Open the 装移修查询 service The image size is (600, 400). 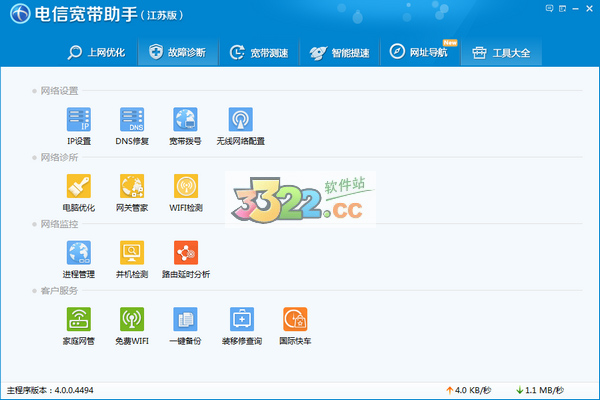pyautogui.click(x=241, y=326)
